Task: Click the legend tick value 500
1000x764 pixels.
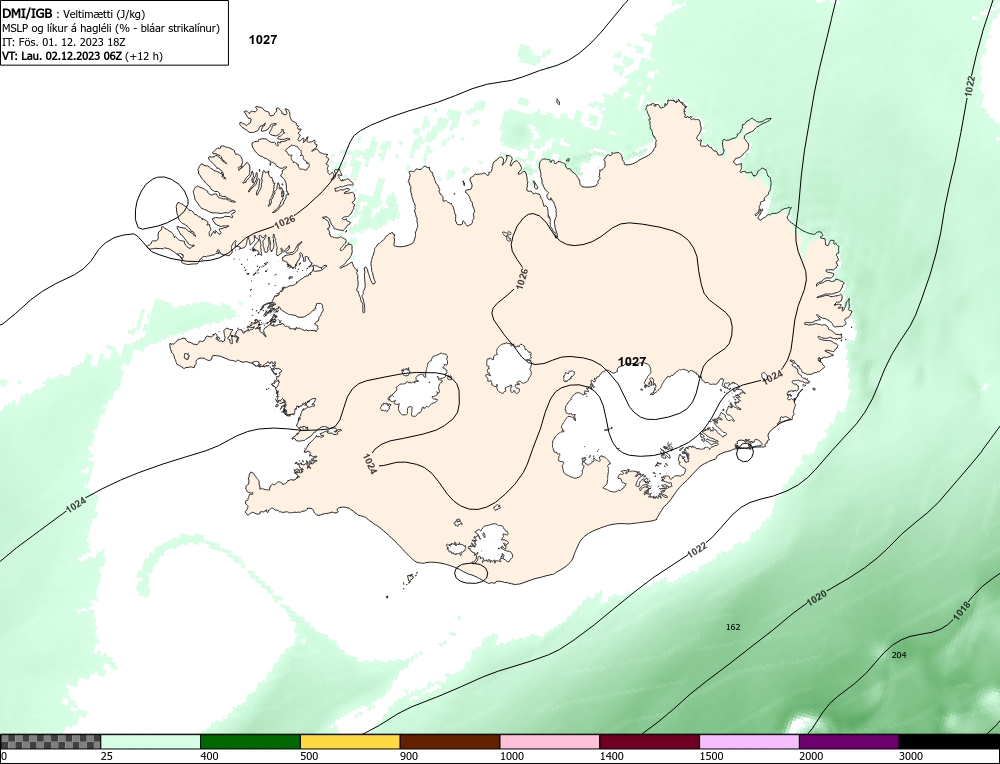Action: (309, 756)
